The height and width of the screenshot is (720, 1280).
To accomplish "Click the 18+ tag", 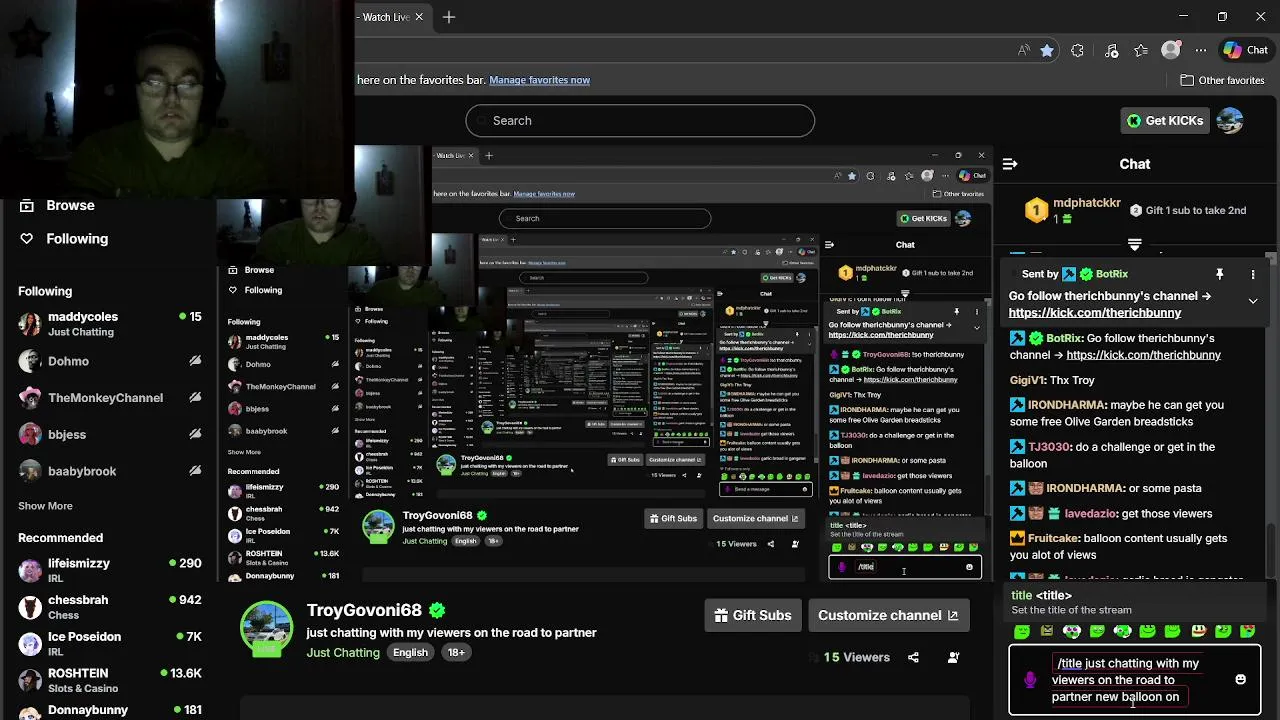I will 456,652.
